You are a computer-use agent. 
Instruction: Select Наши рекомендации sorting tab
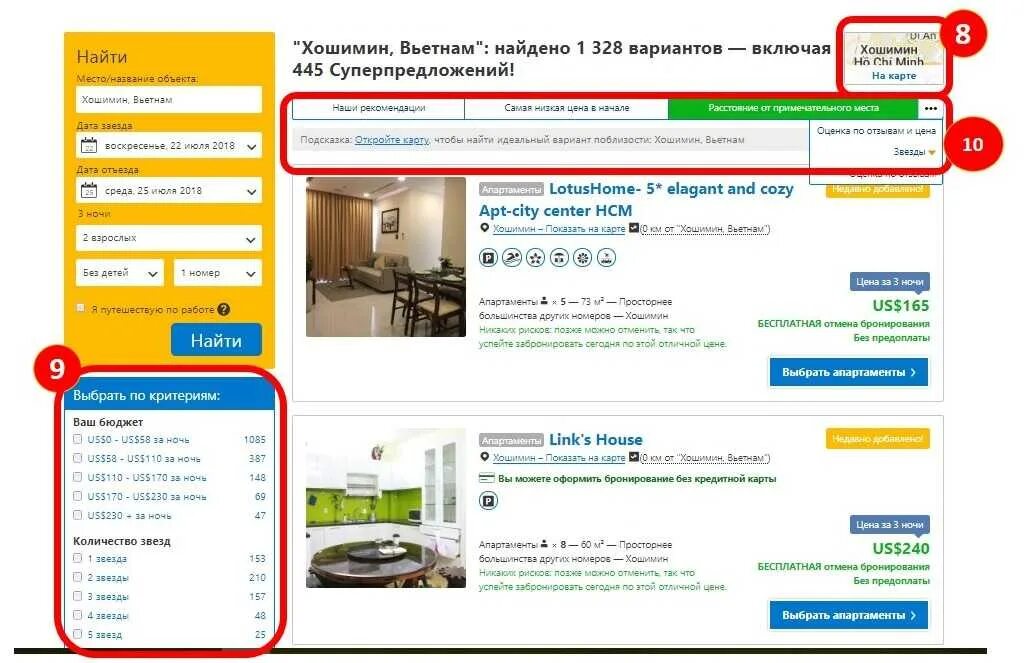pyautogui.click(x=379, y=108)
